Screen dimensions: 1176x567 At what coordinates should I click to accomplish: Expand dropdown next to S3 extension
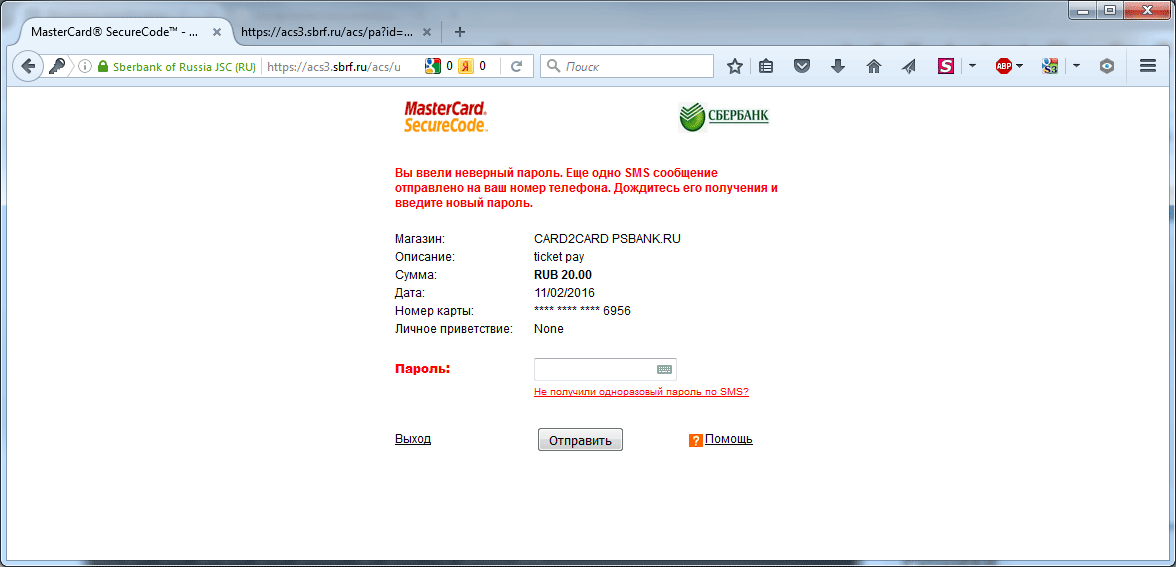click(x=1076, y=66)
